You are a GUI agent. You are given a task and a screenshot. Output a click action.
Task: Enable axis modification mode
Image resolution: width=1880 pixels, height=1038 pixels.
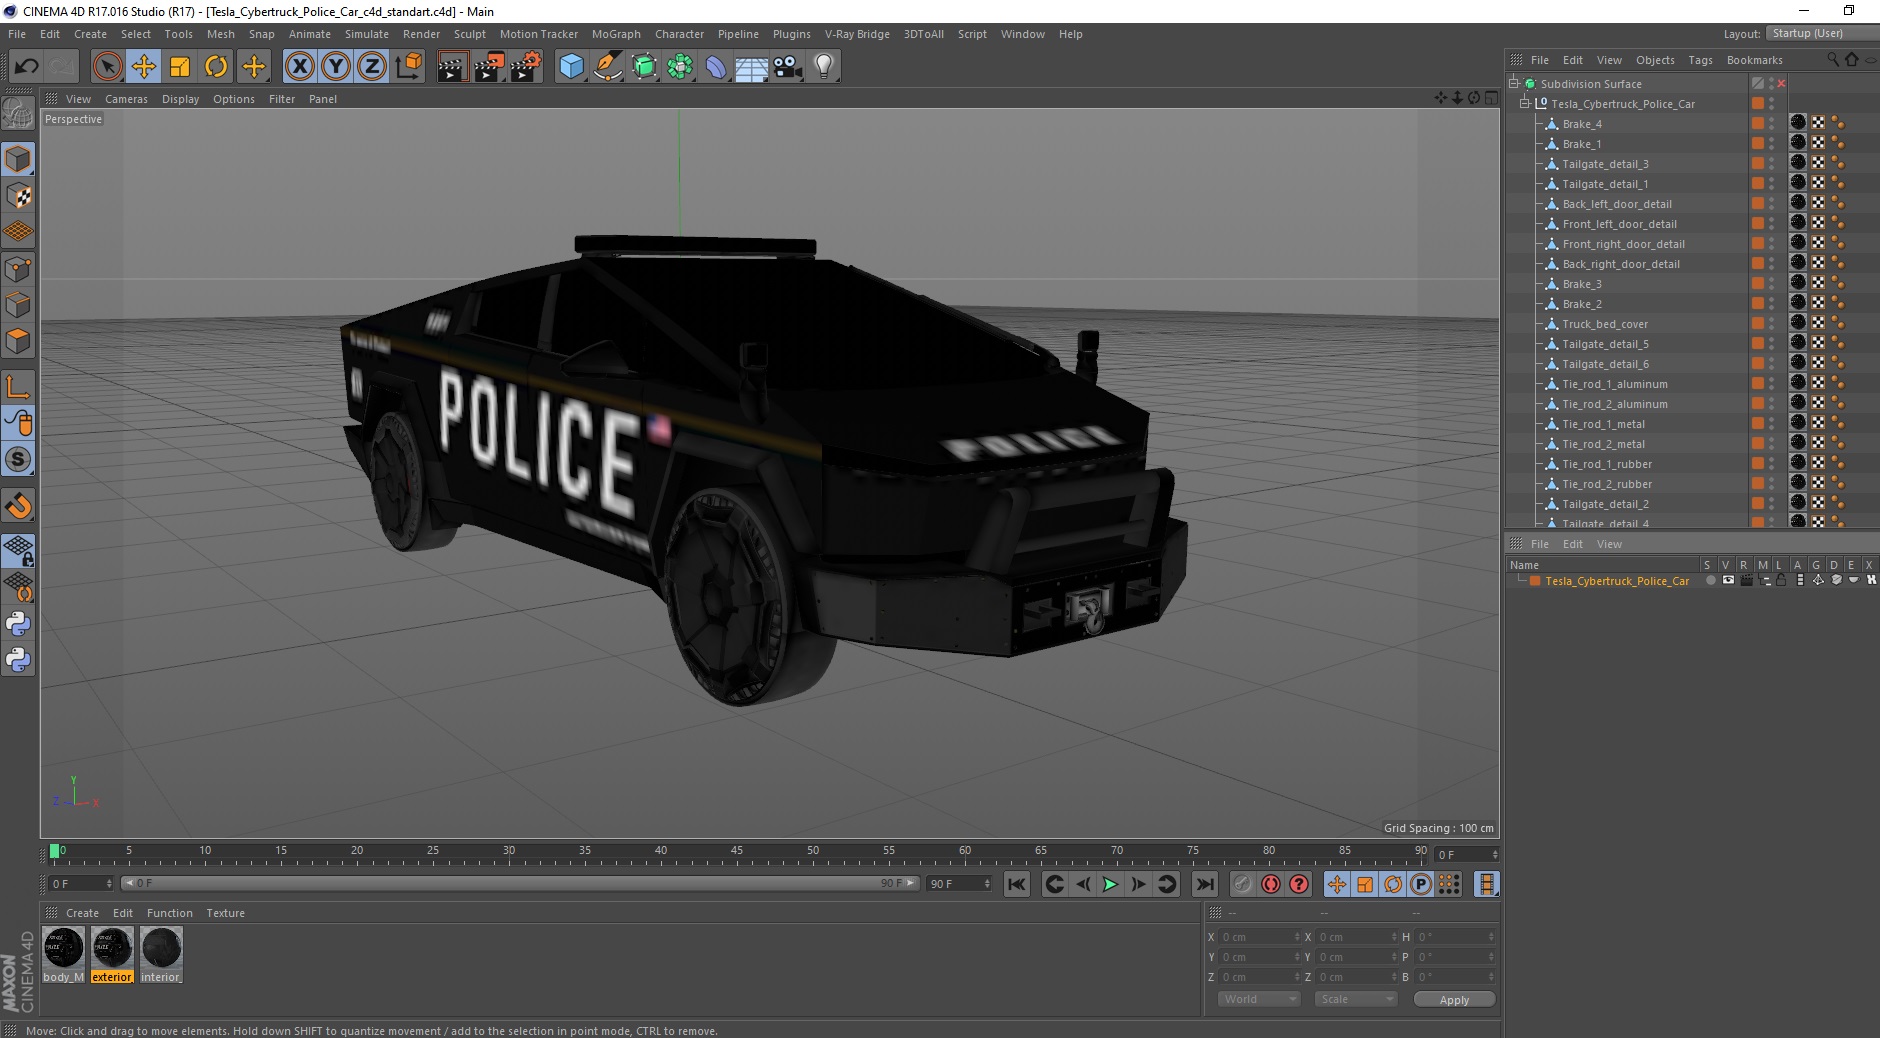(18, 387)
